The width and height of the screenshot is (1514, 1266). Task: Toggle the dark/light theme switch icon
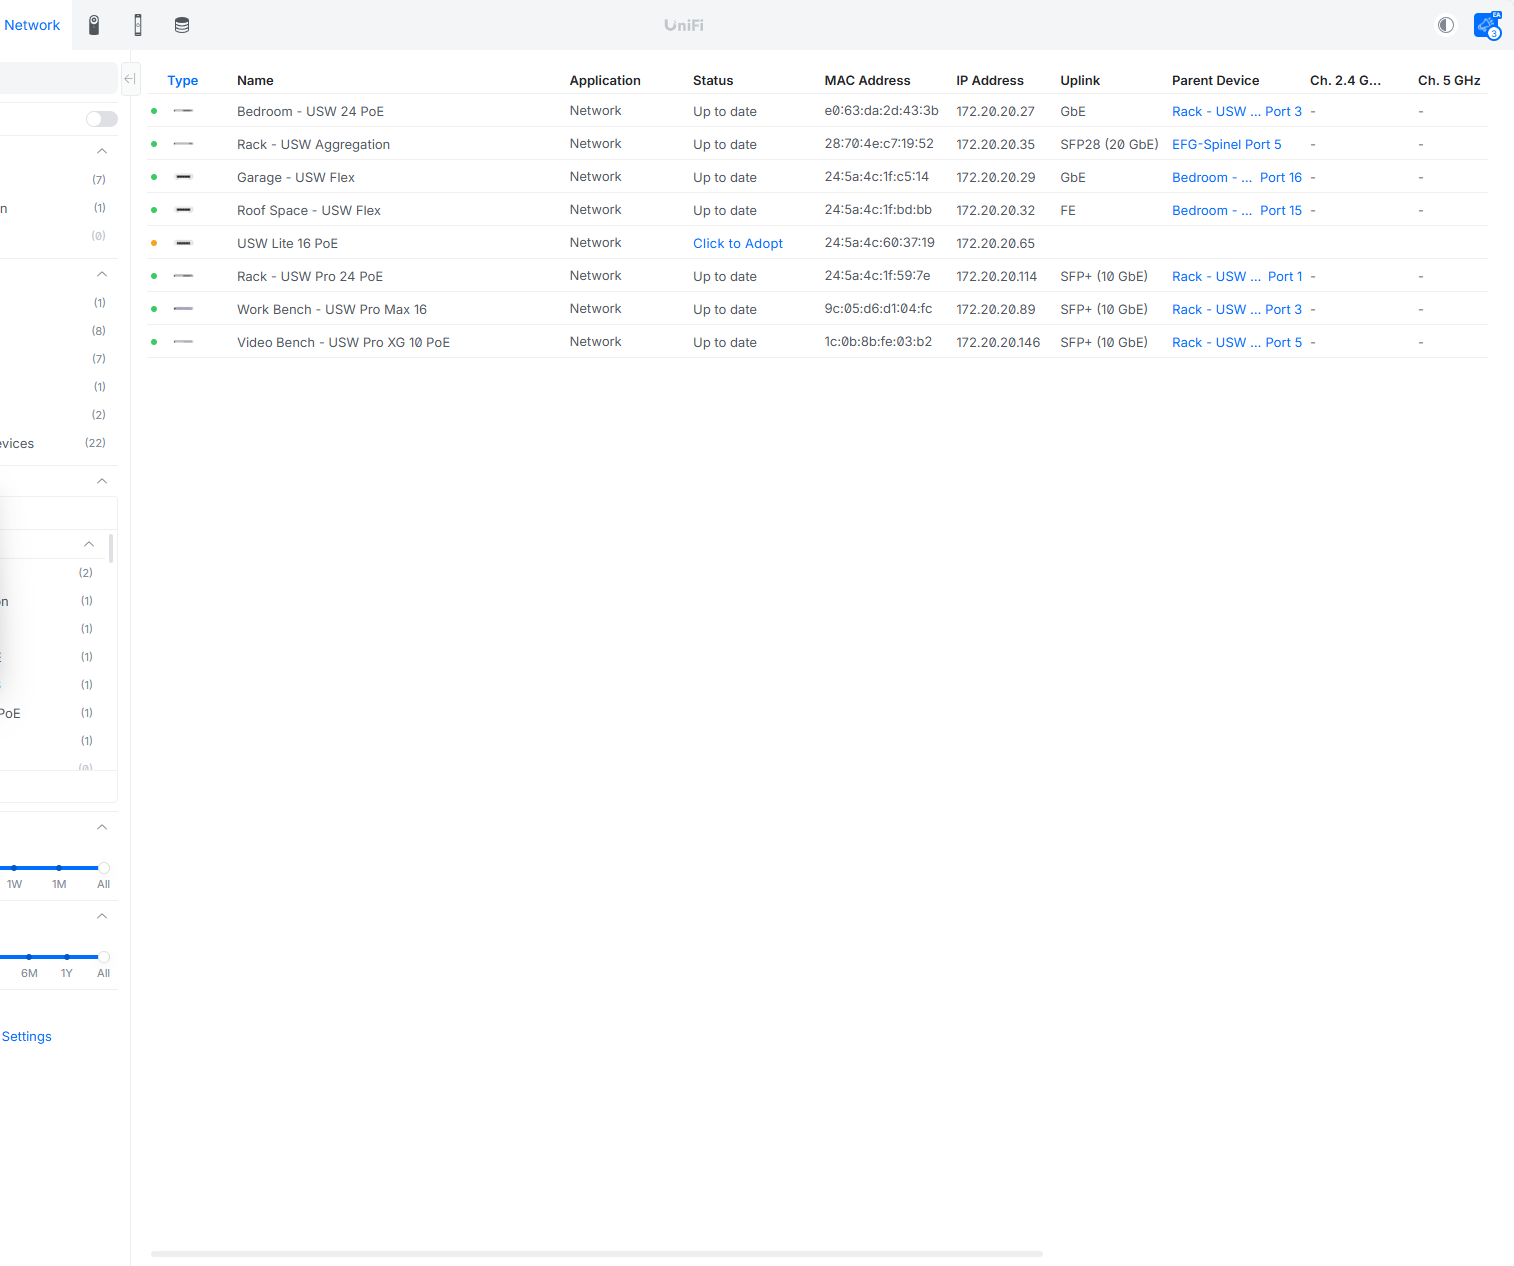(1446, 25)
